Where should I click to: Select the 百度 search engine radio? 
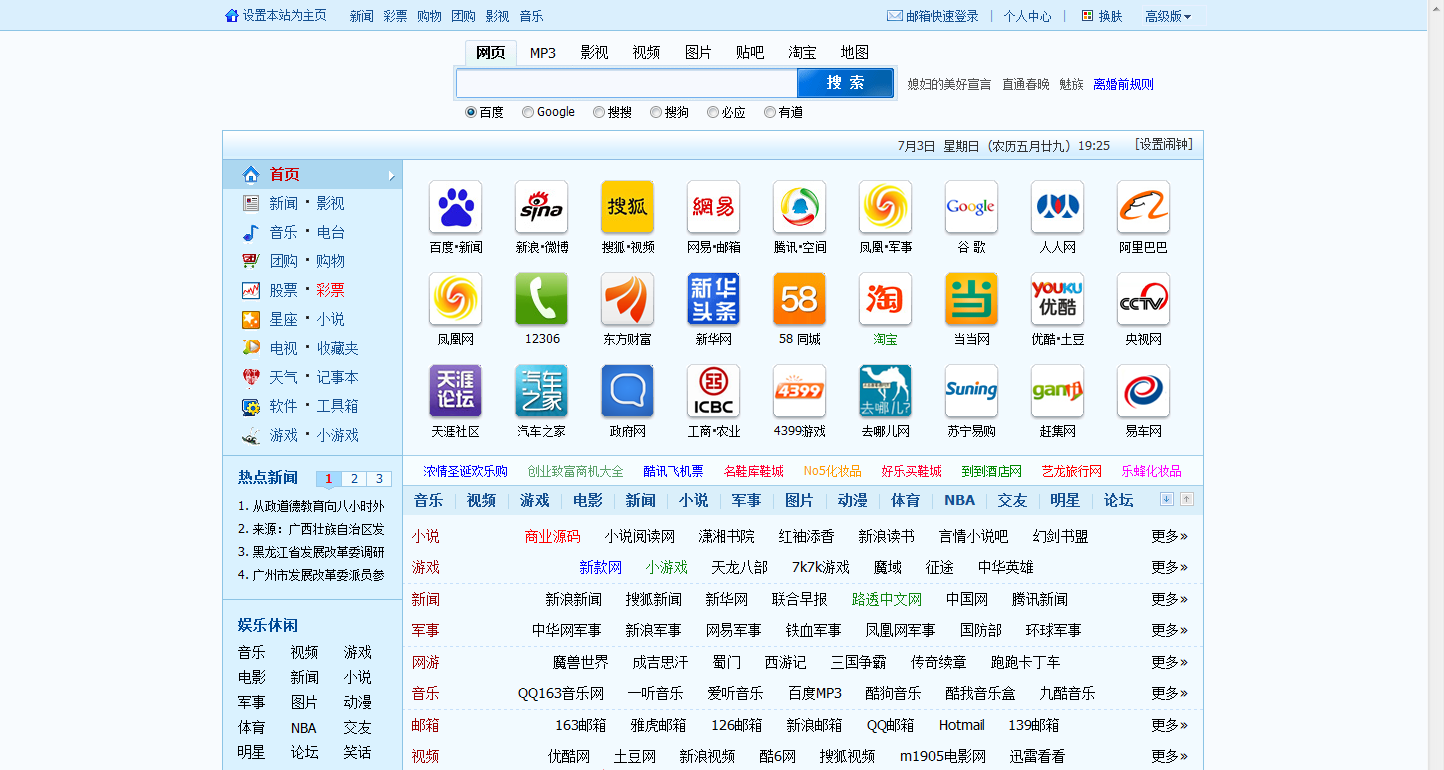(x=471, y=112)
